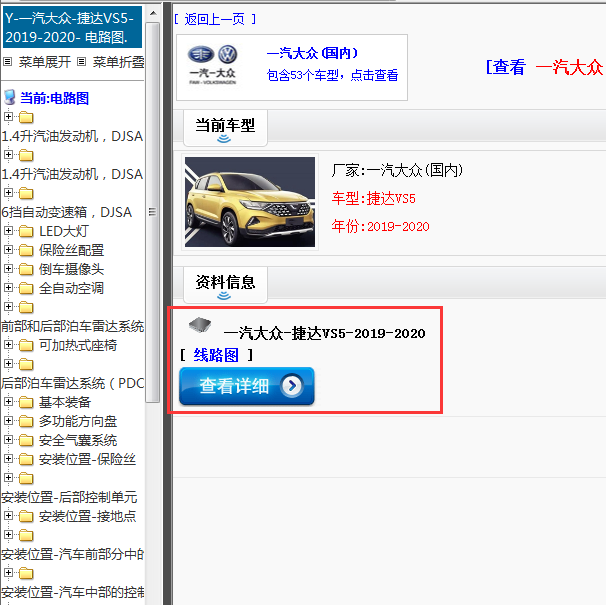Expand the 基本装备 tree node

coord(8,402)
